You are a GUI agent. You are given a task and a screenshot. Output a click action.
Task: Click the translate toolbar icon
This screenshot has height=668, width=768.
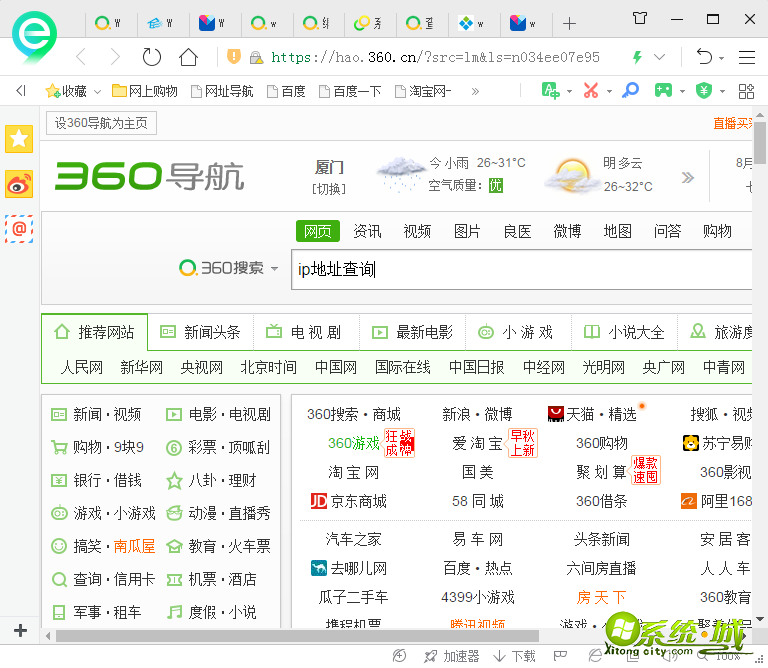tap(551, 91)
